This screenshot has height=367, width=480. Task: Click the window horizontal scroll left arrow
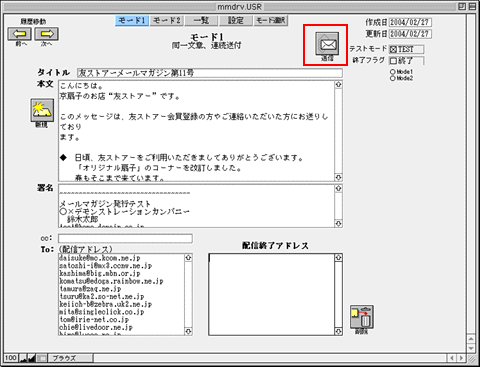452,358
